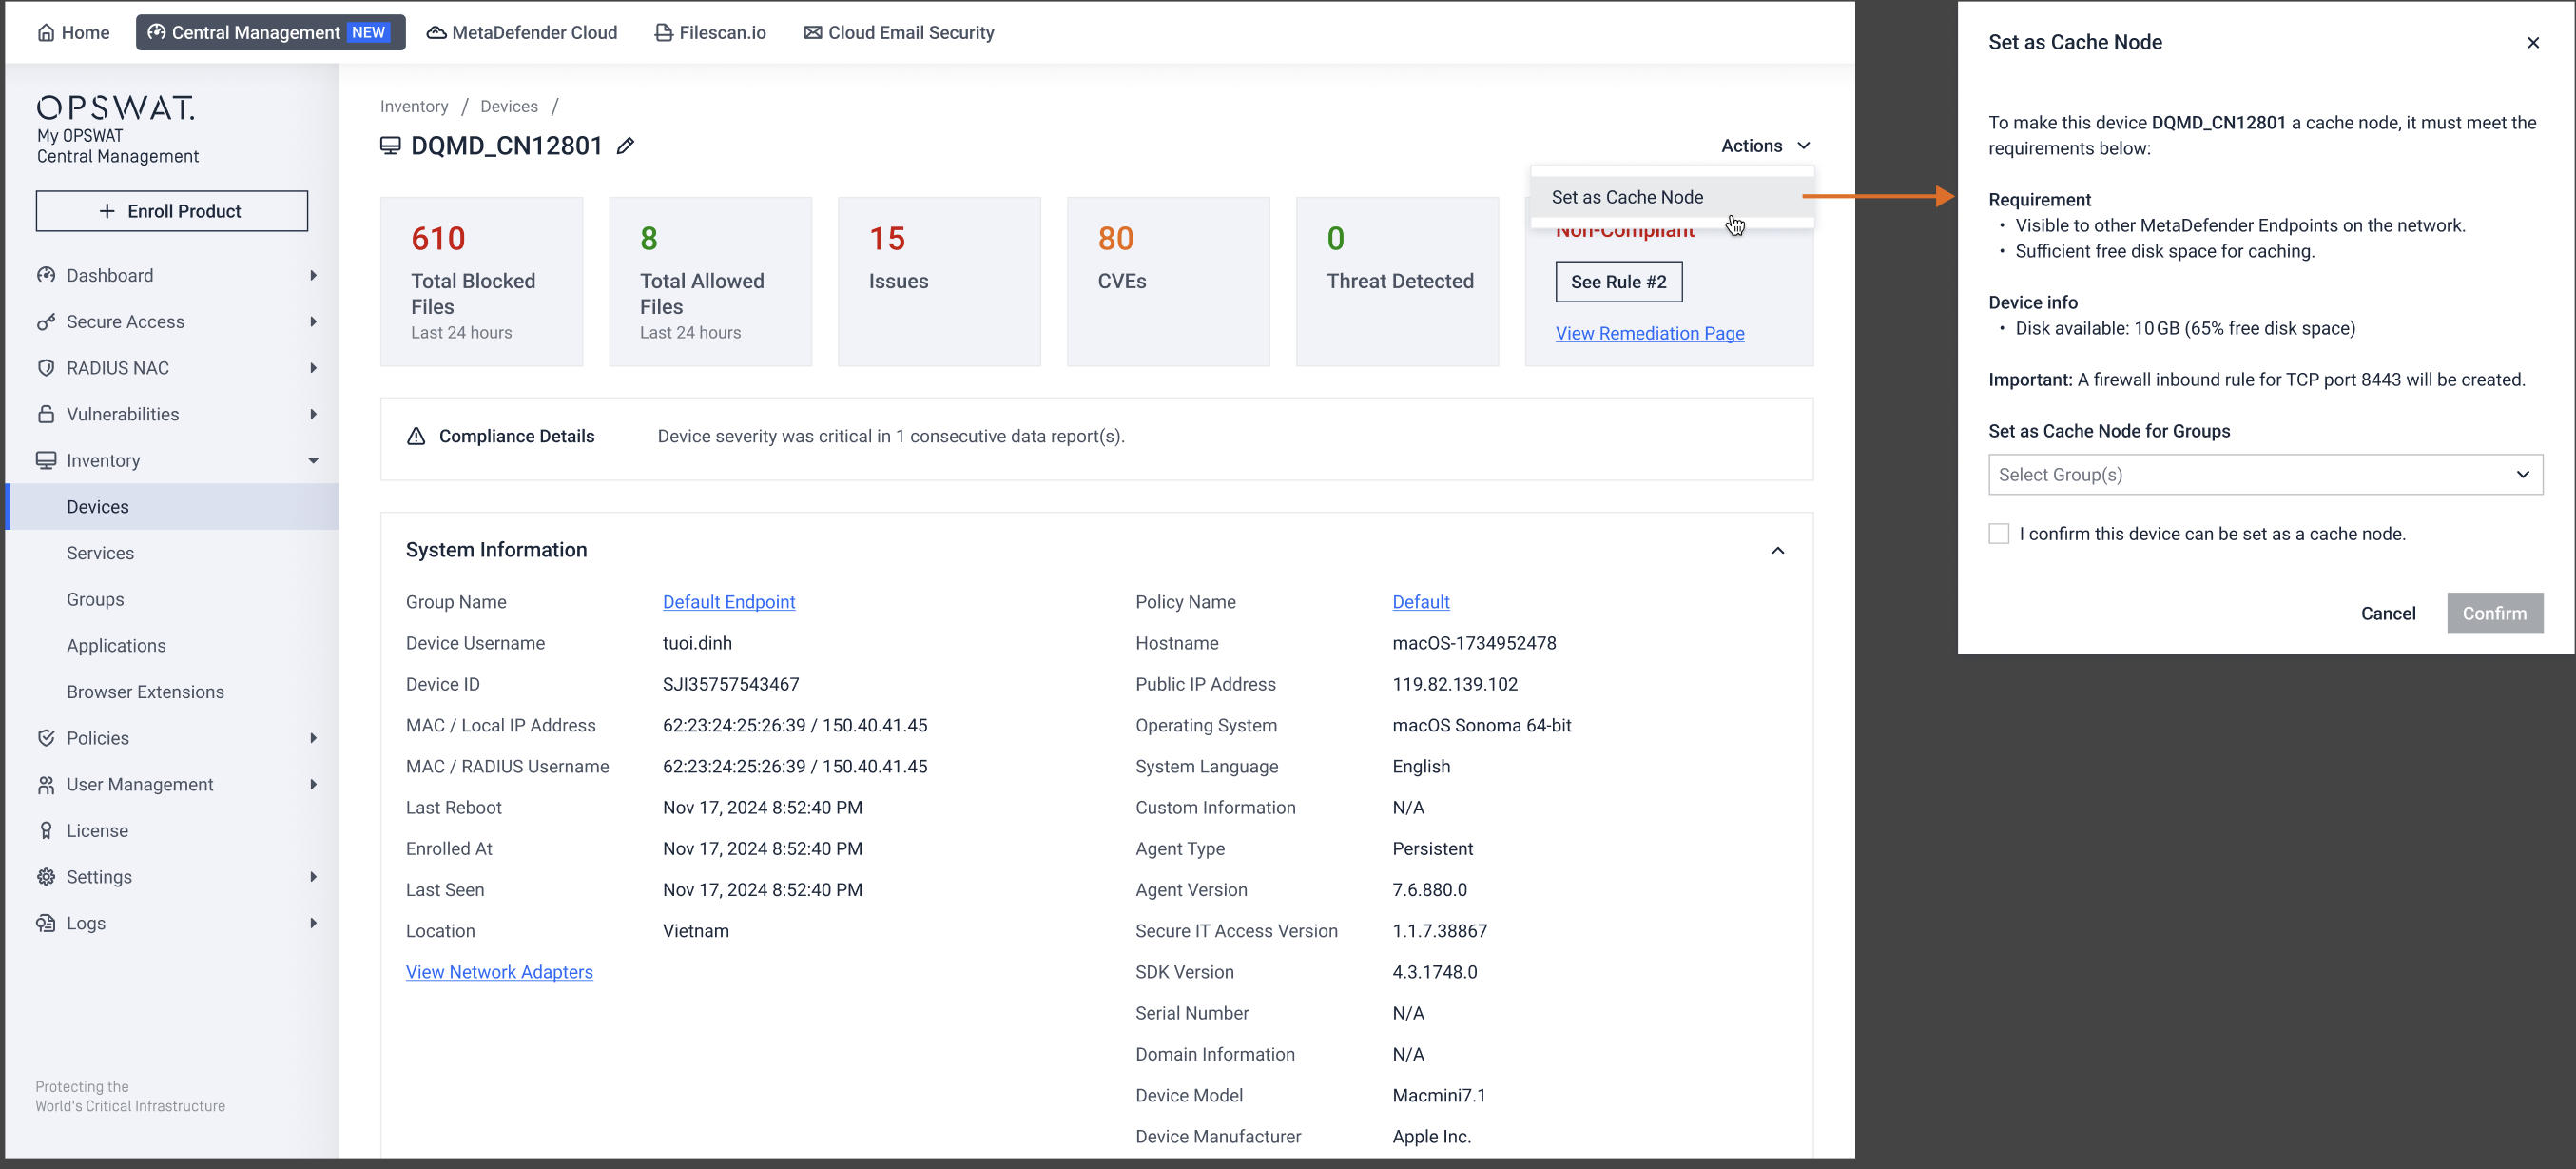The image size is (2576, 1169).
Task: Click the Policies shield-check icon
Action: pyautogui.click(x=46, y=737)
